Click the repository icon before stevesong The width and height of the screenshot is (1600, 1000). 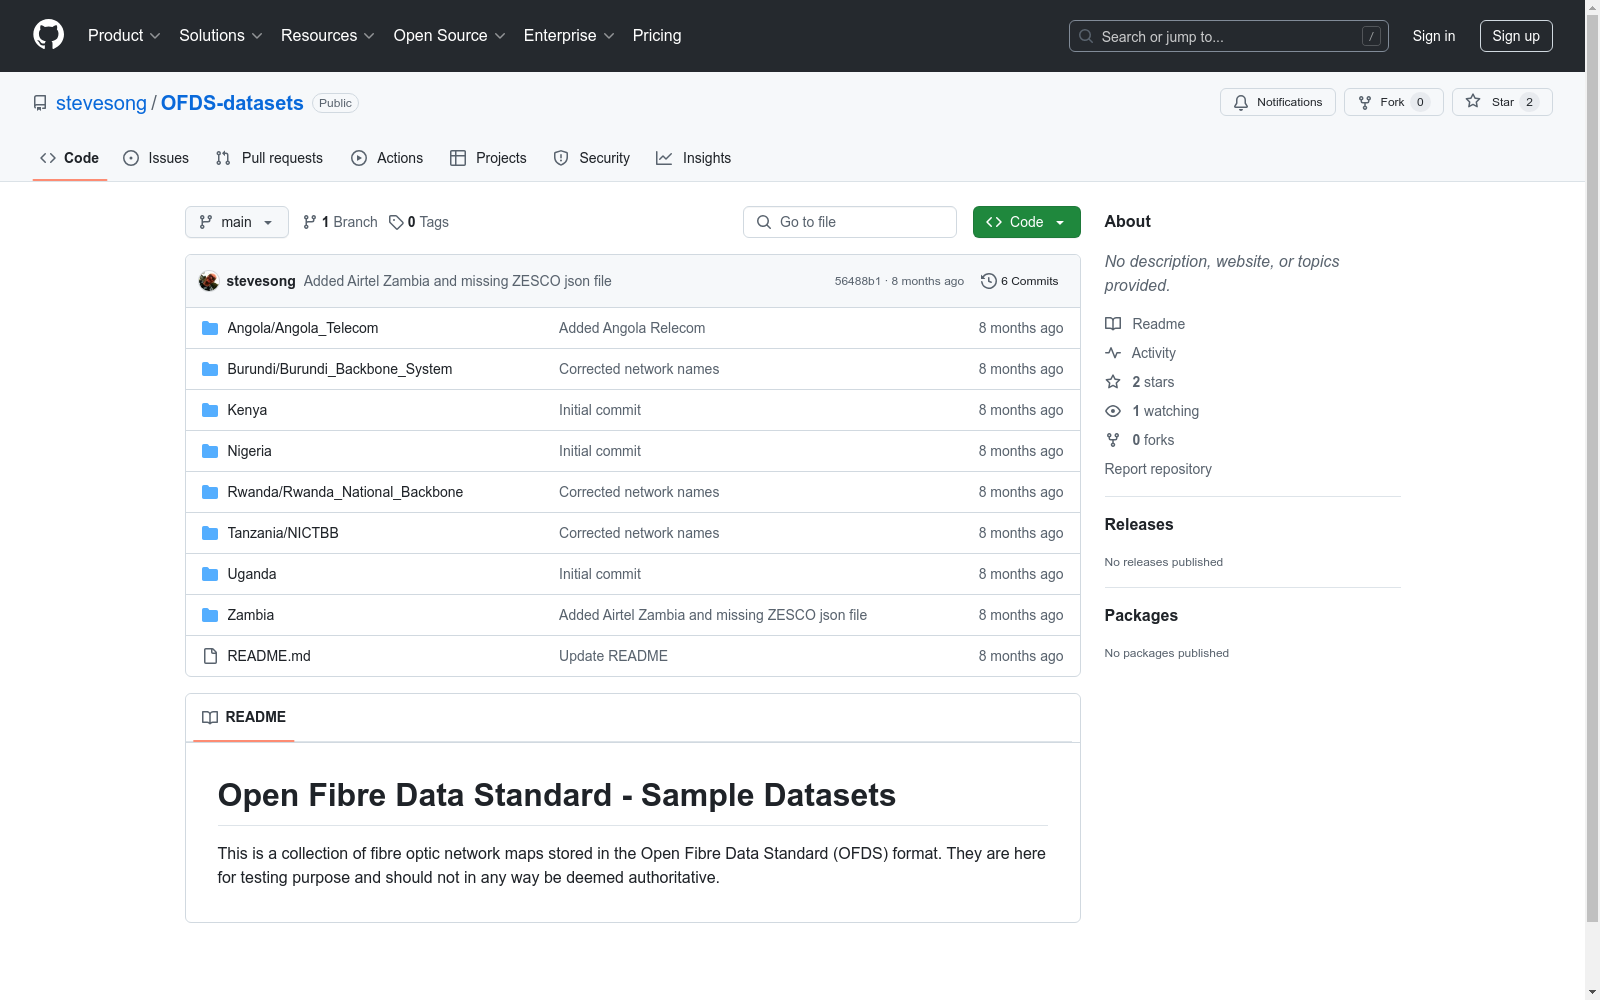click(40, 103)
